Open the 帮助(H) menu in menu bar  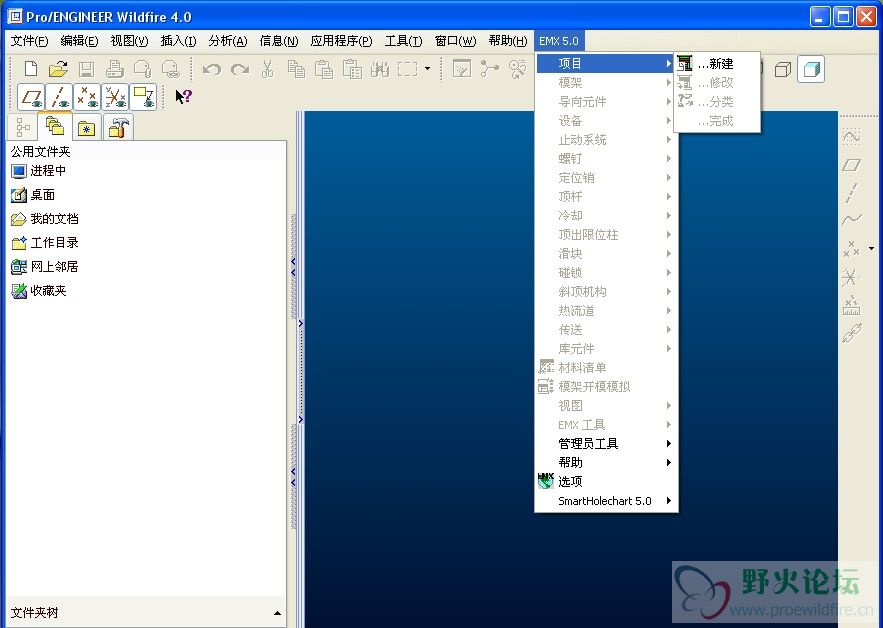pyautogui.click(x=507, y=41)
